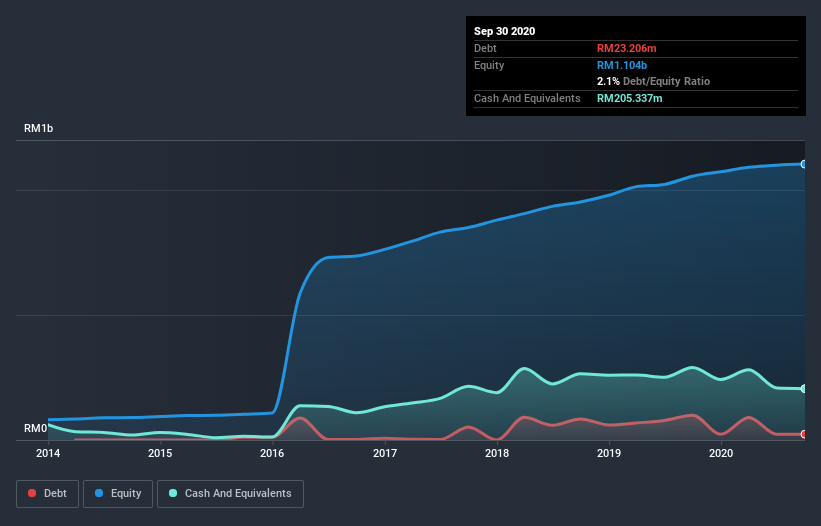Click the 2015 x-axis label

pyautogui.click(x=160, y=453)
